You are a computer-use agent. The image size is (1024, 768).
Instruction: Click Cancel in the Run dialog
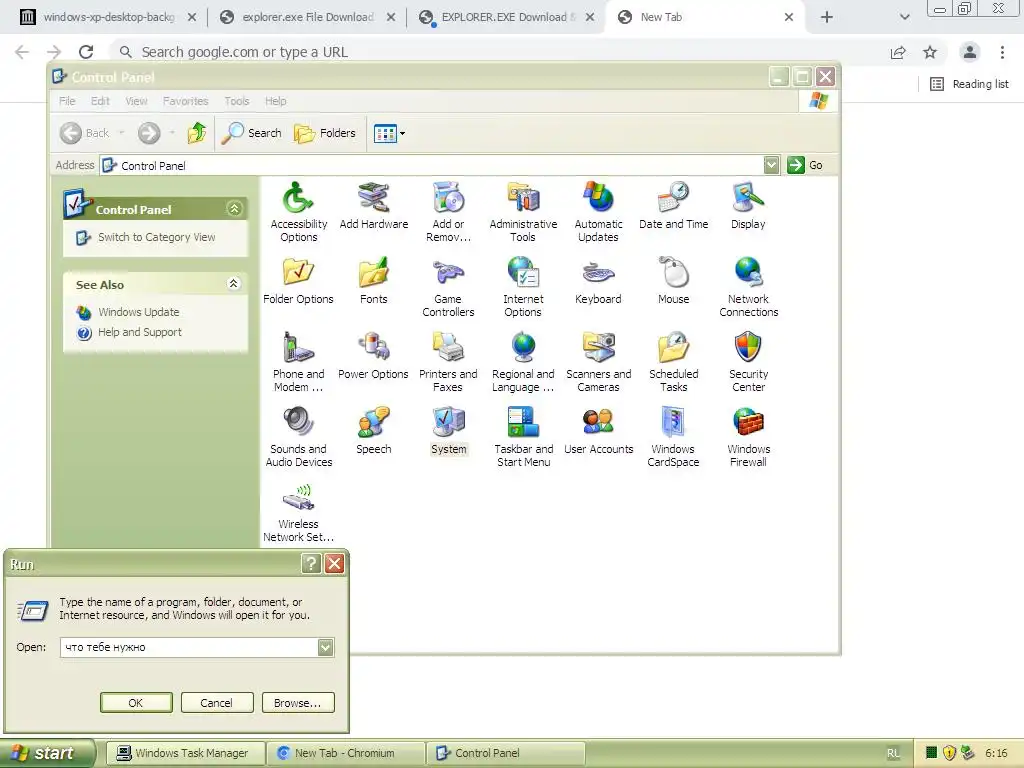217,703
